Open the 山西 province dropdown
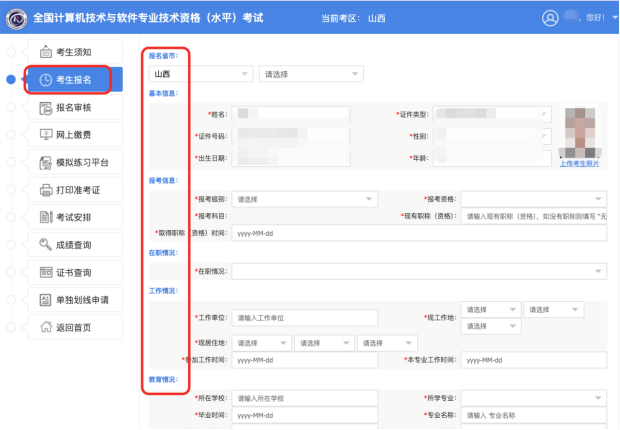Screen dimensions: 620x430 coord(201,74)
